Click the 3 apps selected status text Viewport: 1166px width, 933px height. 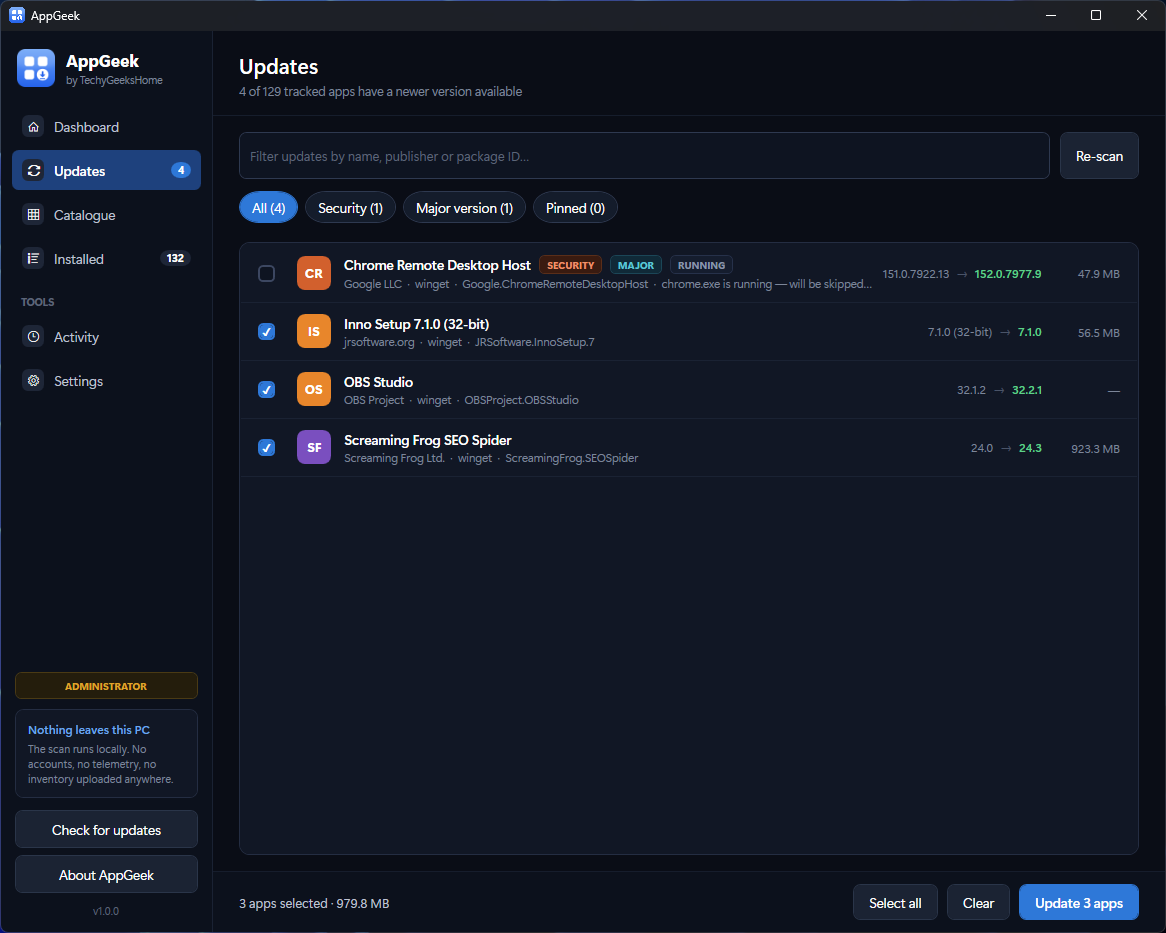tap(314, 903)
